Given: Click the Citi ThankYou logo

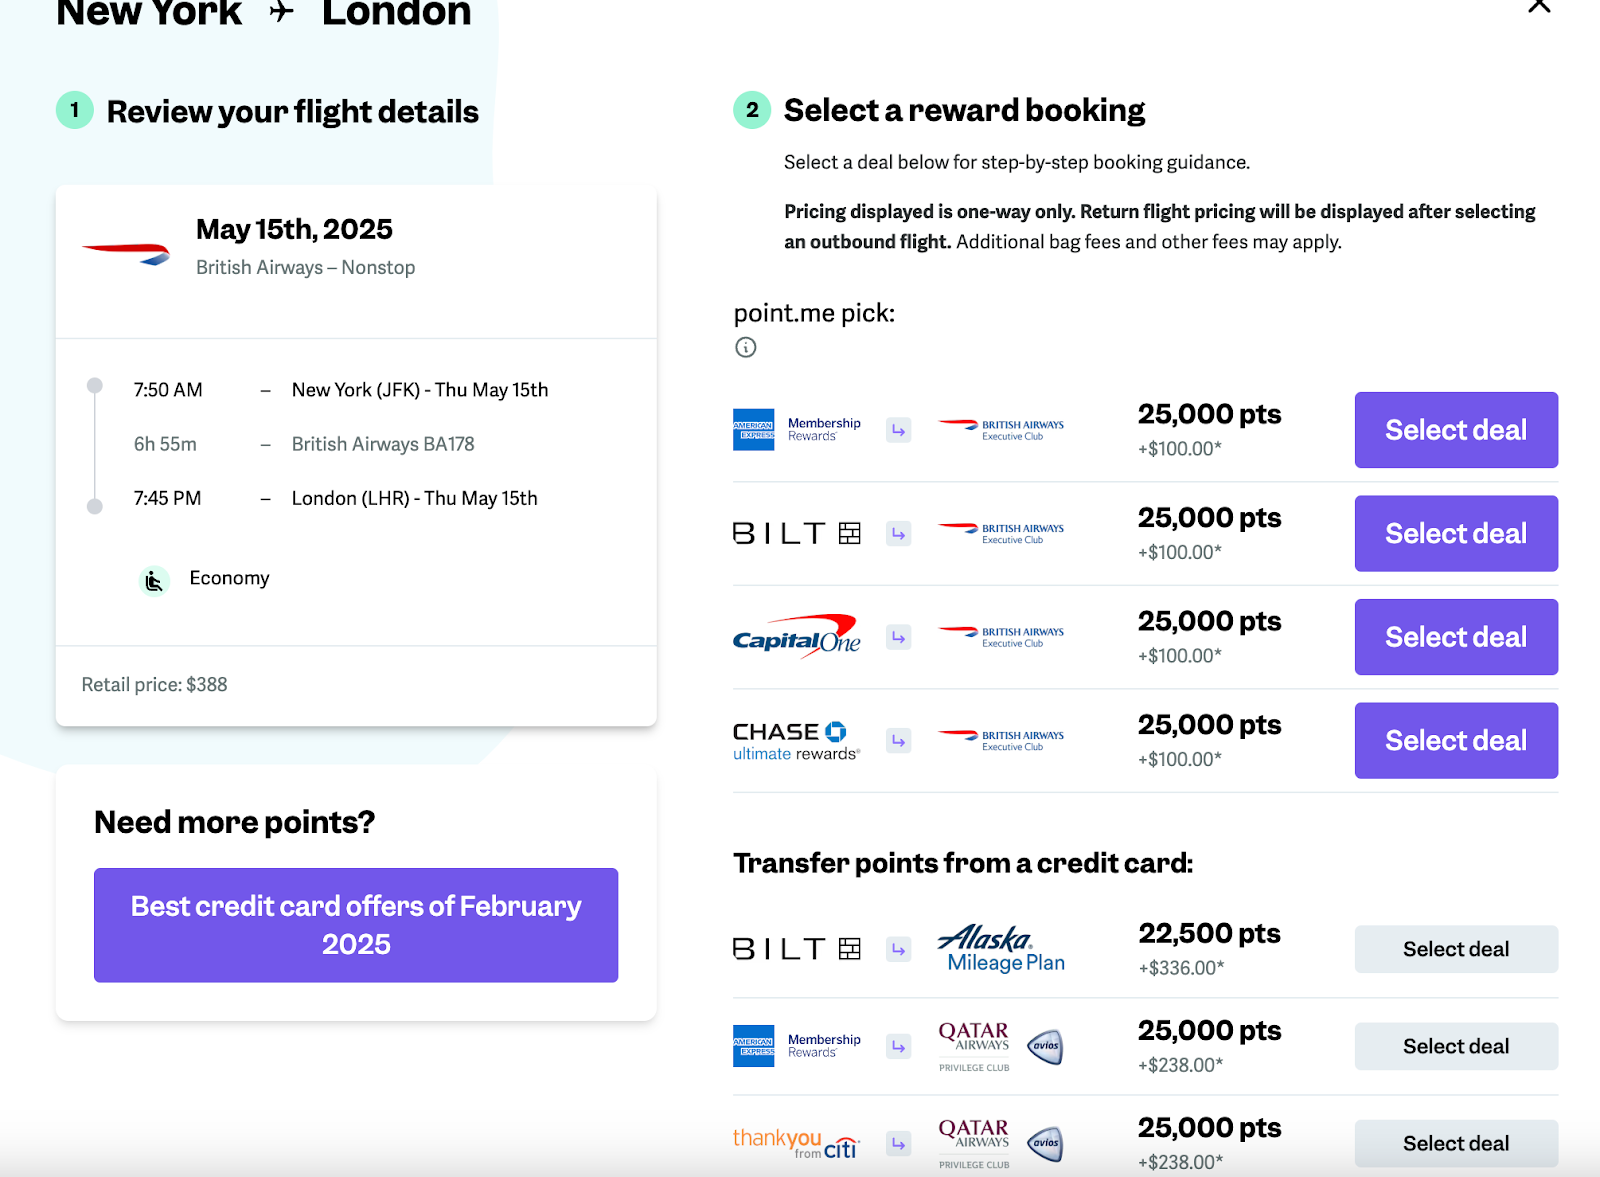Looking at the screenshot, I should tap(797, 1143).
